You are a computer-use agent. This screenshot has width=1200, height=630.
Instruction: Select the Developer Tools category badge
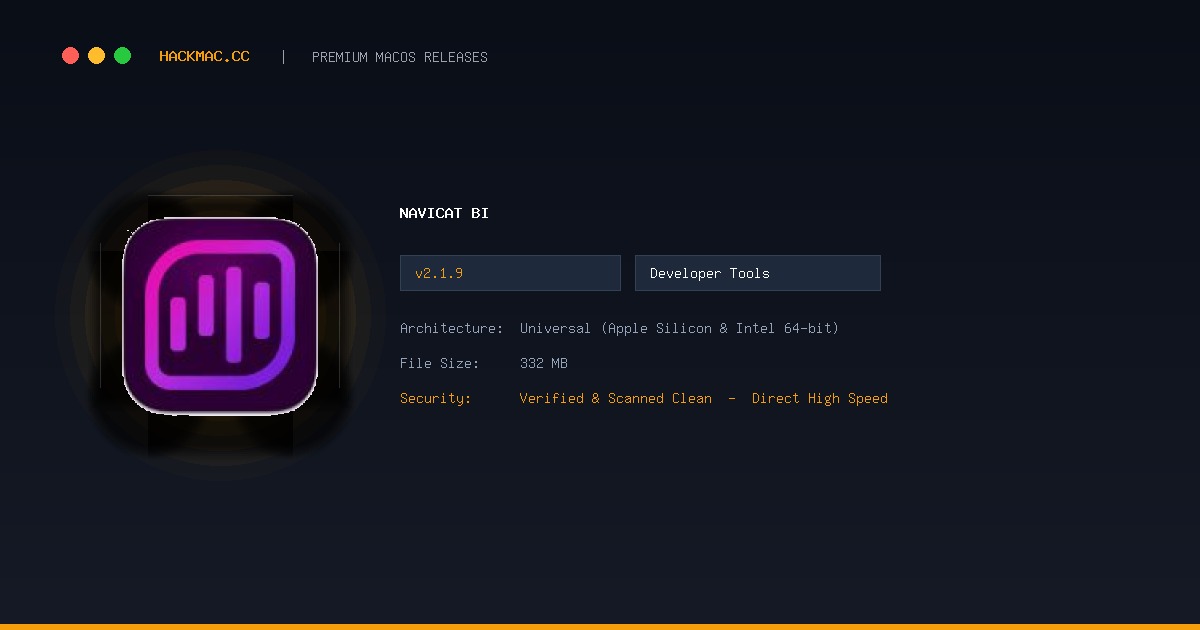click(758, 273)
